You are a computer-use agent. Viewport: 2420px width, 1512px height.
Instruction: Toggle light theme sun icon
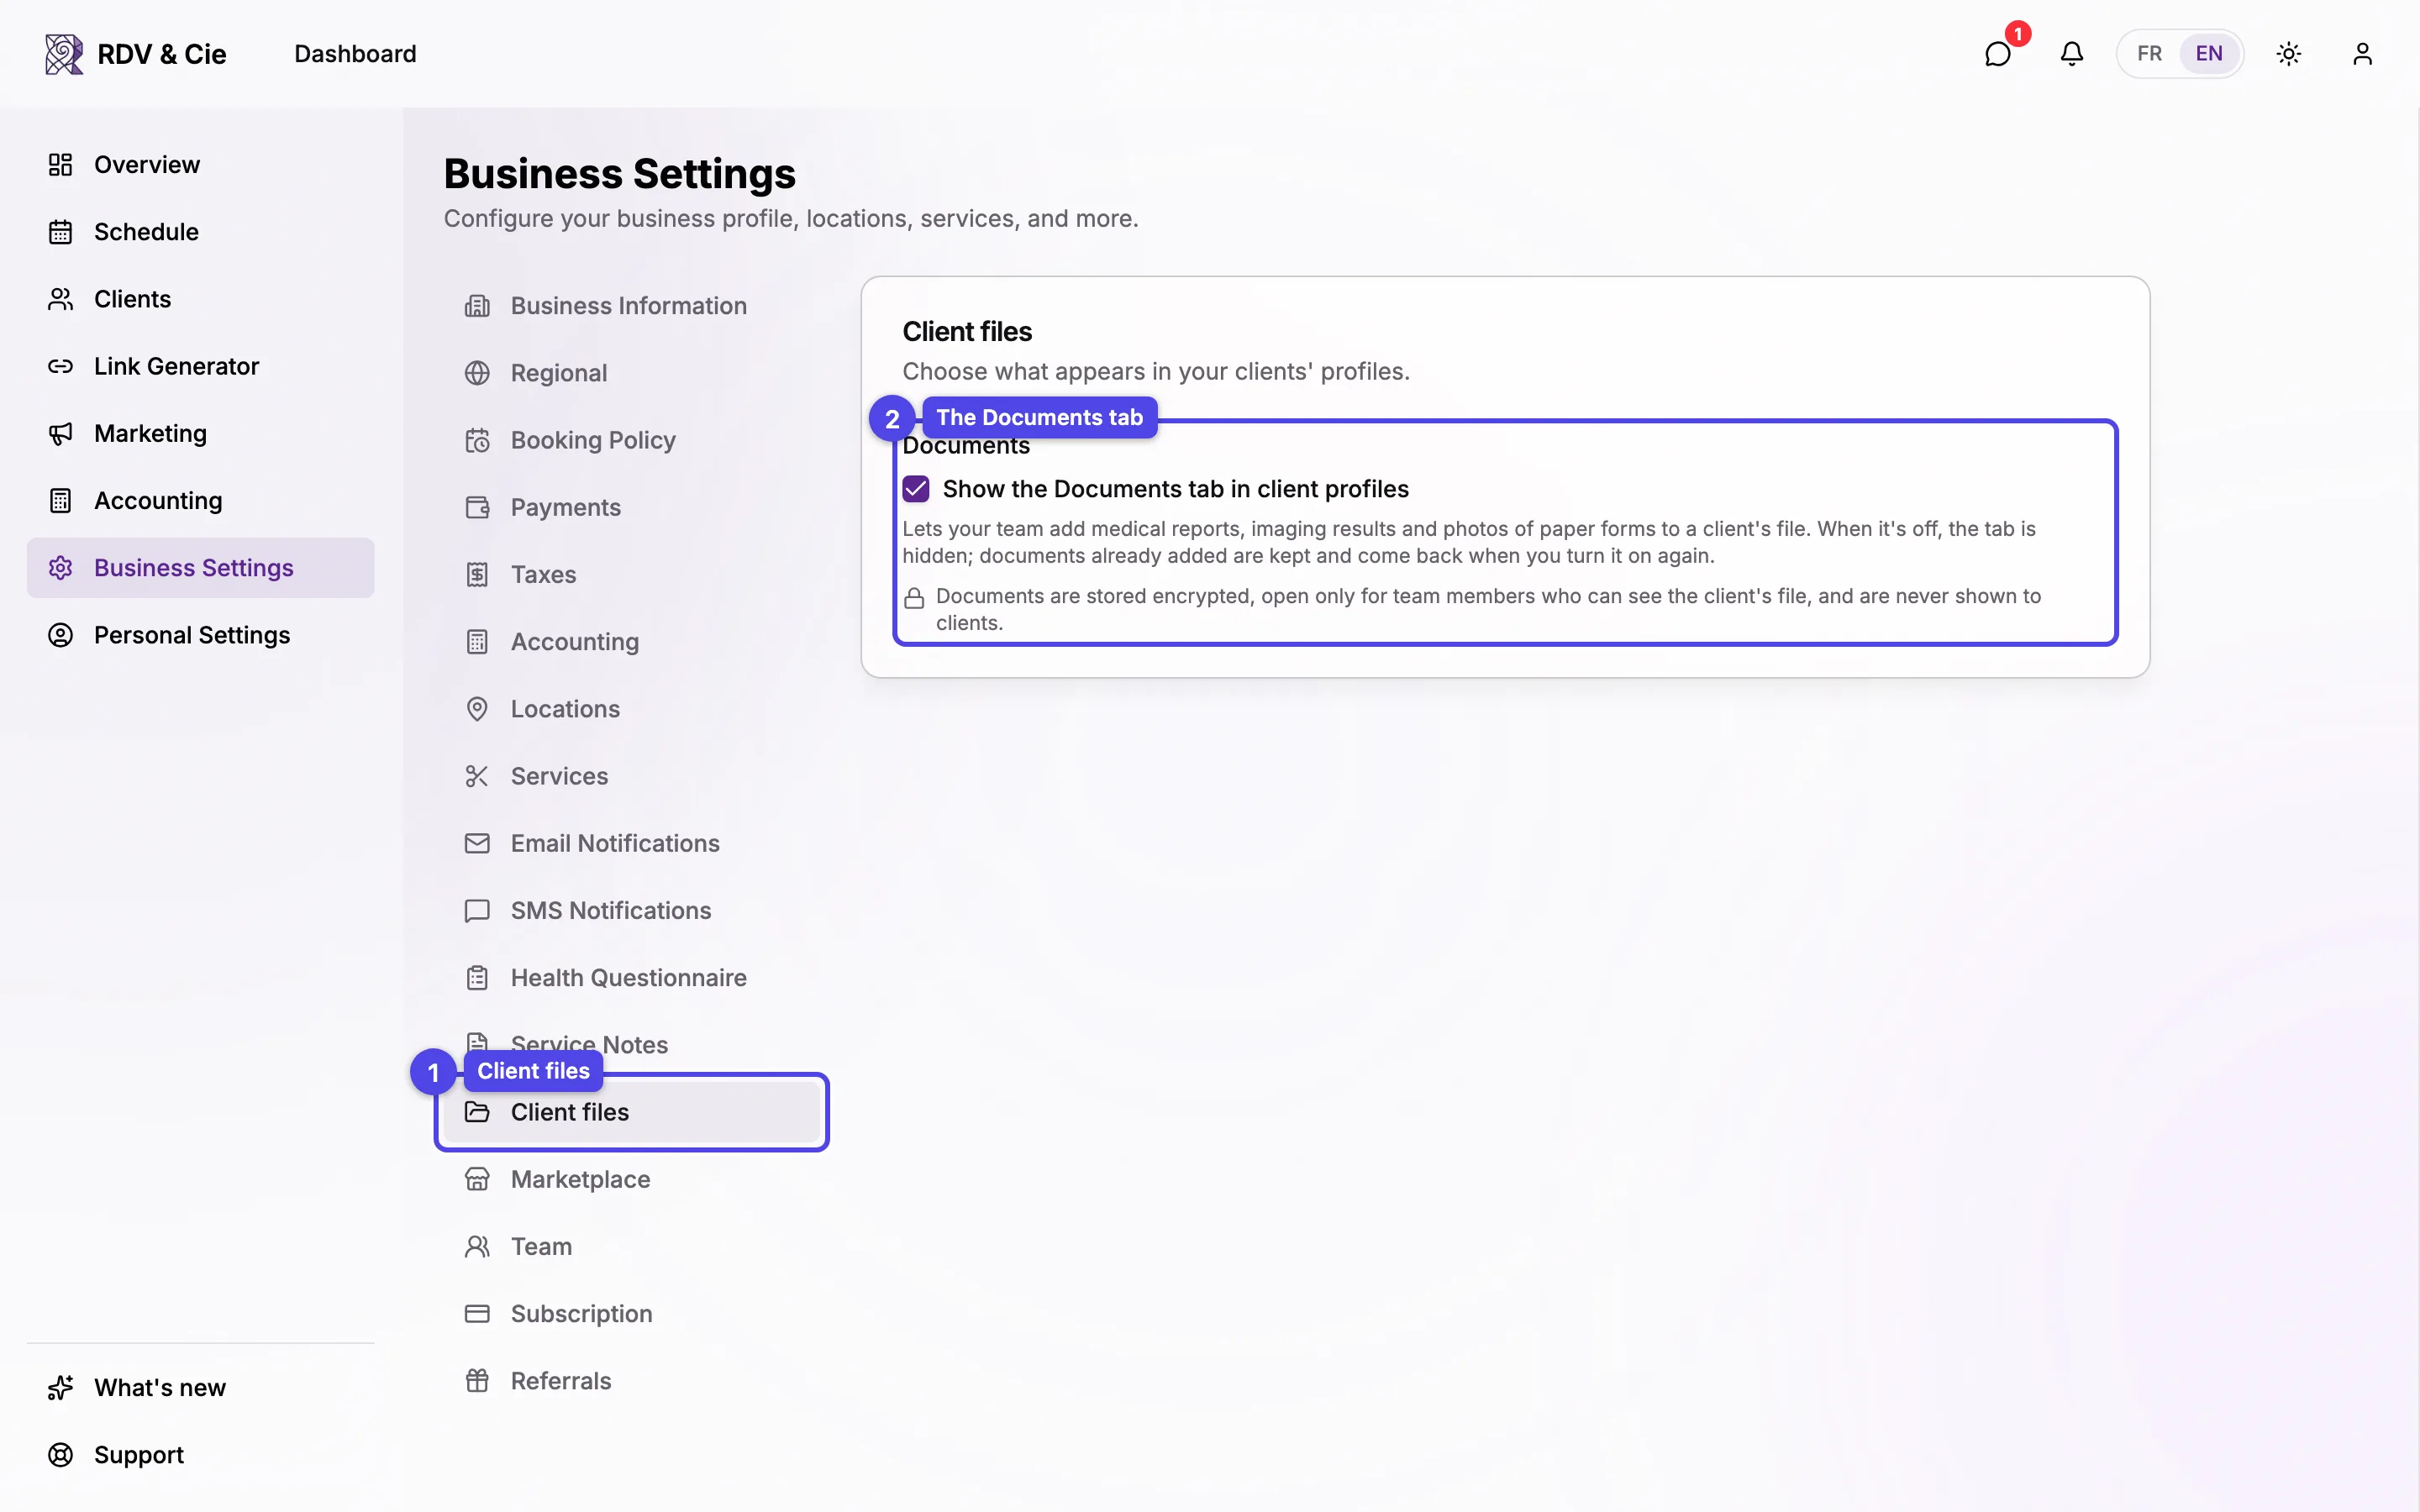pos(2288,54)
